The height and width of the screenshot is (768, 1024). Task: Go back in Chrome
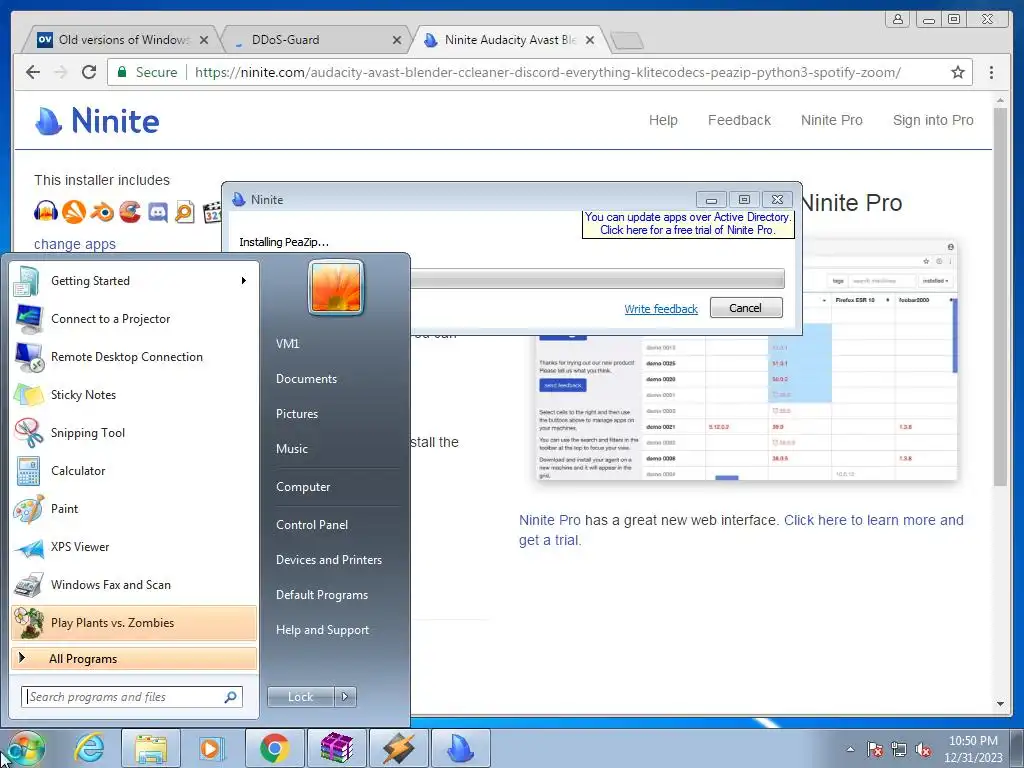[x=33, y=72]
